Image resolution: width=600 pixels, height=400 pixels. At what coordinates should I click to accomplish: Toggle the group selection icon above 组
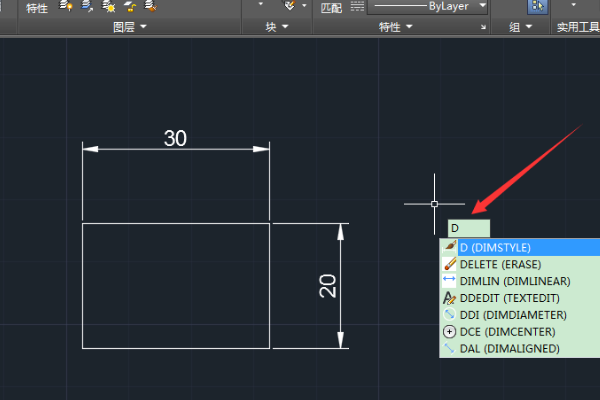[x=538, y=7]
